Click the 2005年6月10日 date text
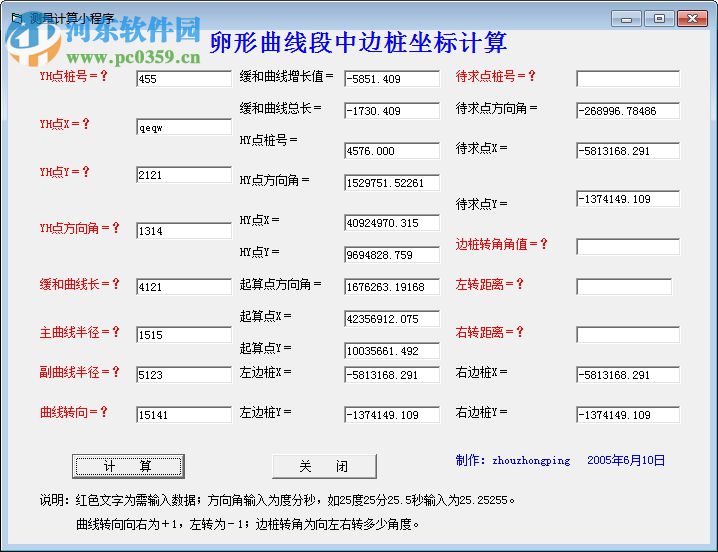718x552 pixels. (626, 460)
